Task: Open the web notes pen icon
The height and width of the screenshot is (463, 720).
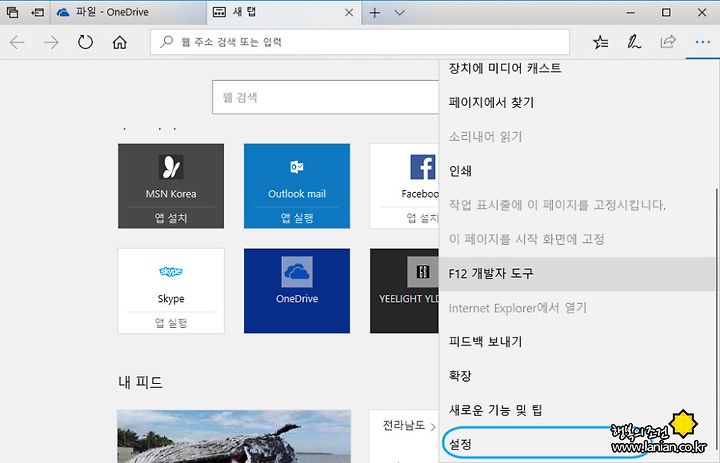Action: tap(634, 42)
